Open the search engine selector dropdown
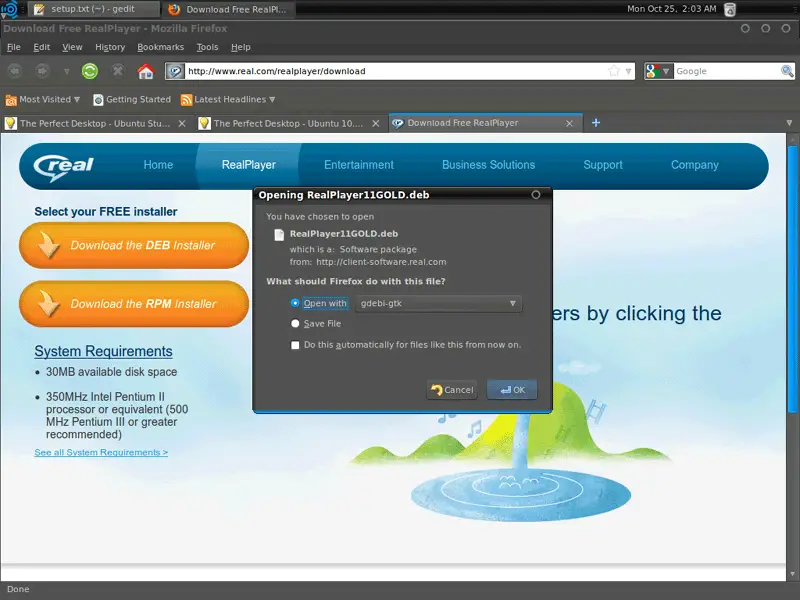The image size is (800, 600). coord(658,71)
